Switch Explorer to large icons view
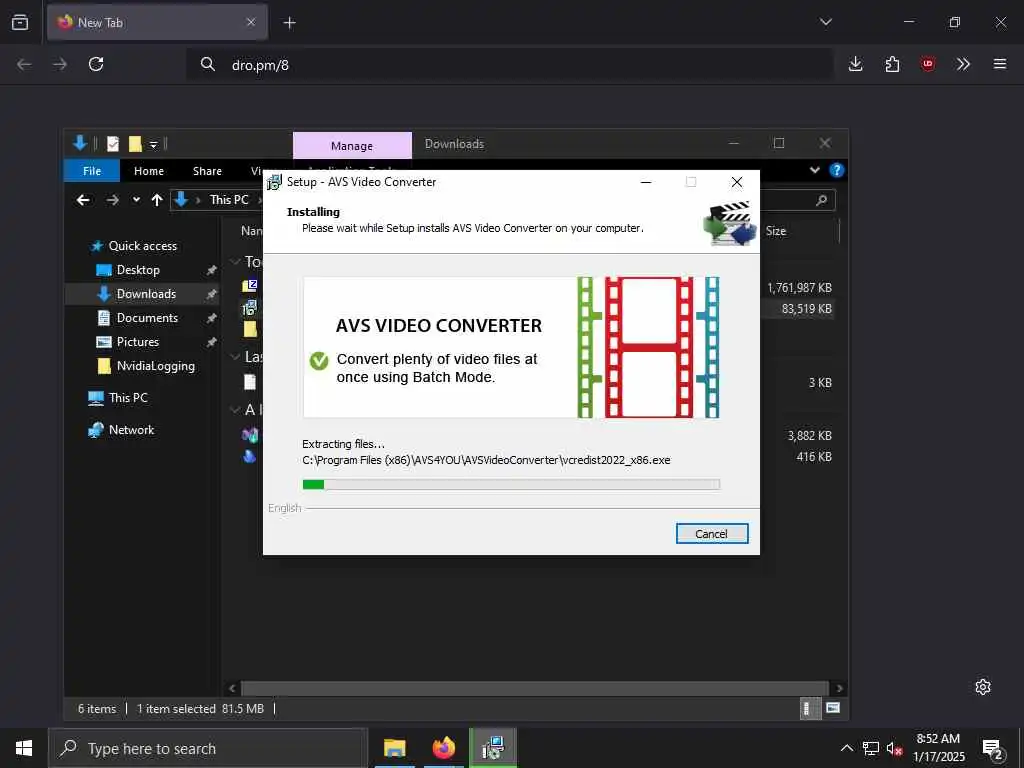This screenshot has width=1024, height=768. (833, 708)
